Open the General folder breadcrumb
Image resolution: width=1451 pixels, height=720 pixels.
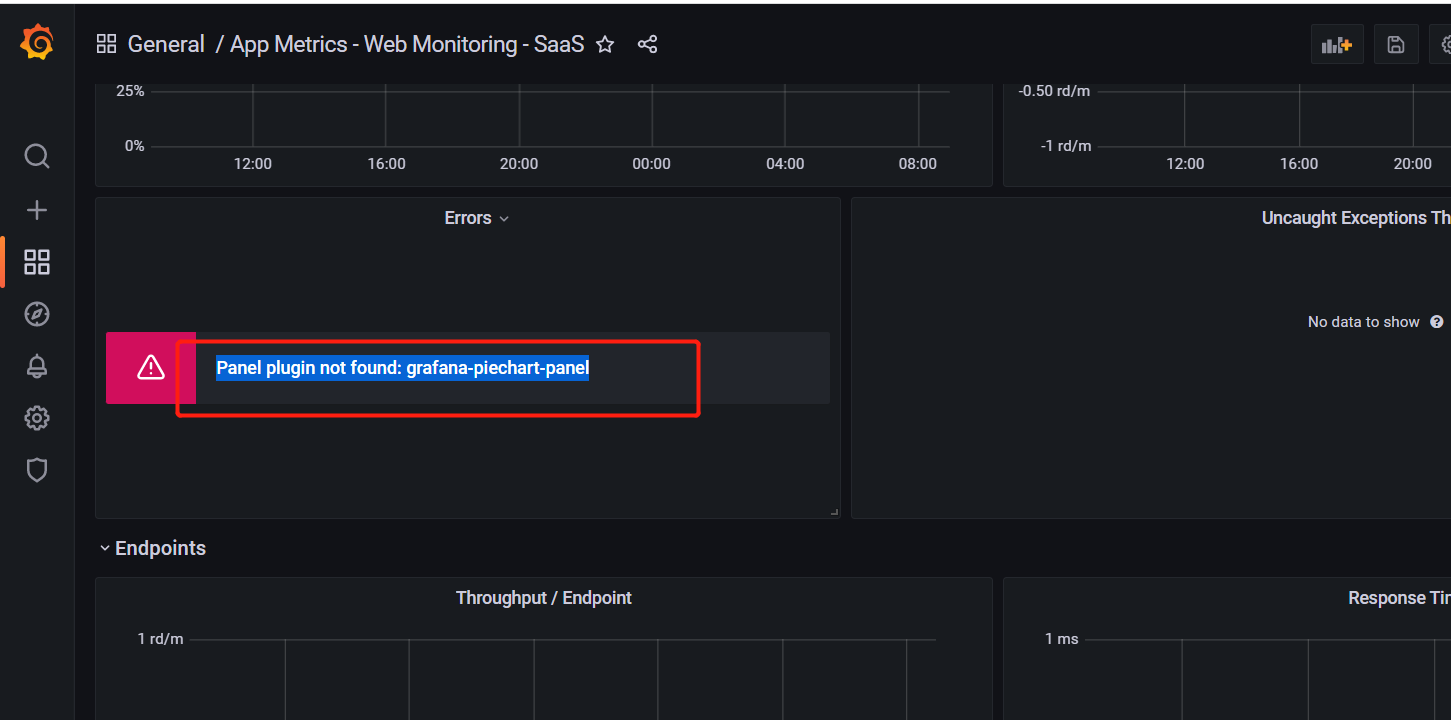coord(166,44)
